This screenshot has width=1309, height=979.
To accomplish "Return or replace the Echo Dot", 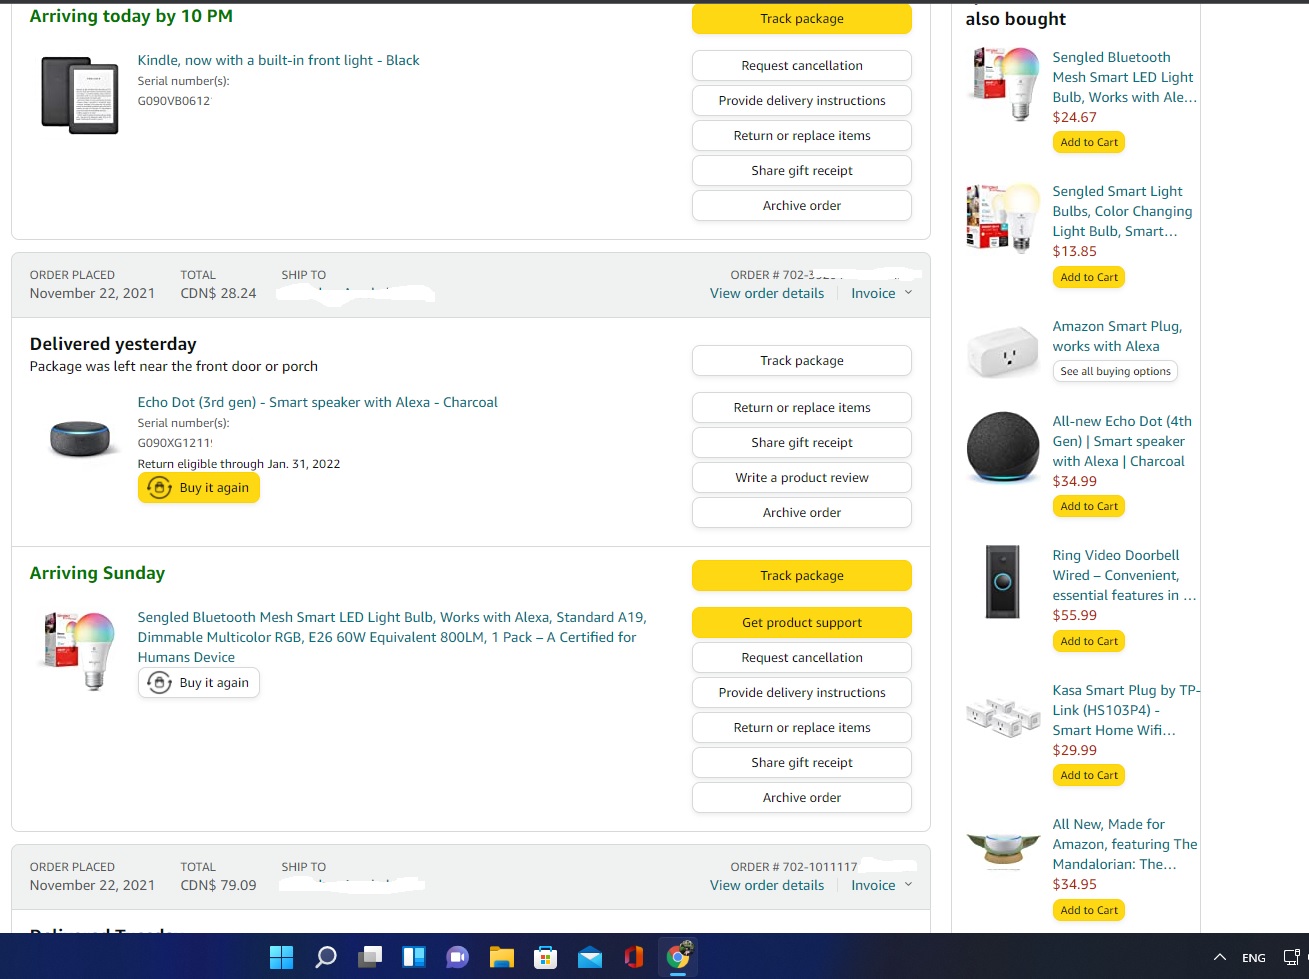I will 802,407.
